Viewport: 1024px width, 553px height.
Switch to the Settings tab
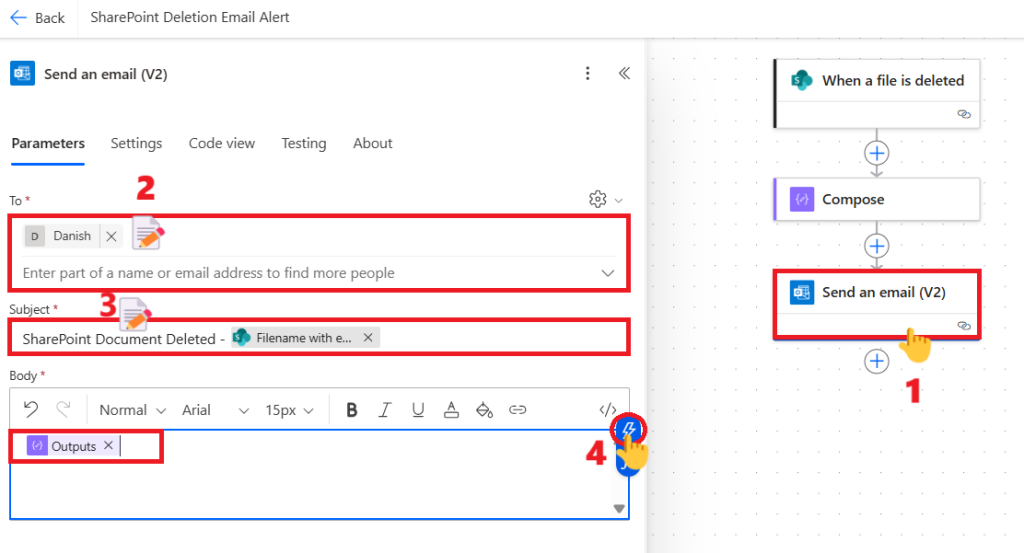(136, 143)
